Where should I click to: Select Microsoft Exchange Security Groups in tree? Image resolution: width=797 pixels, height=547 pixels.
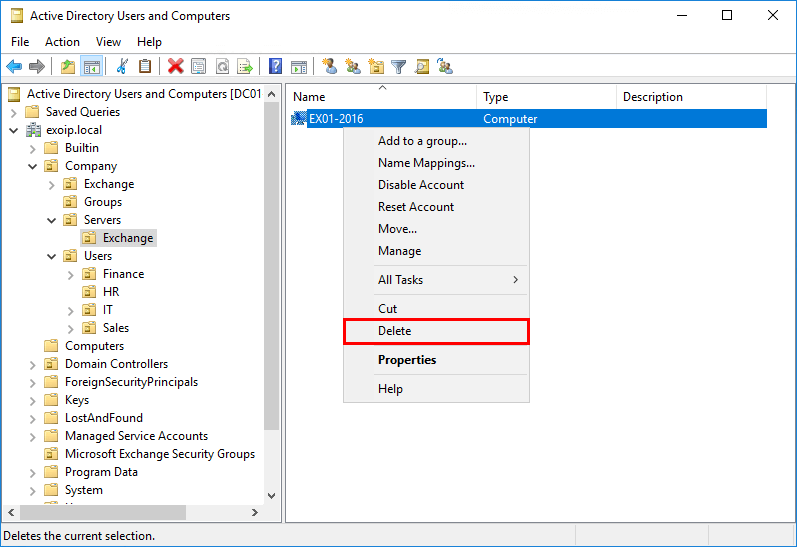[160, 454]
